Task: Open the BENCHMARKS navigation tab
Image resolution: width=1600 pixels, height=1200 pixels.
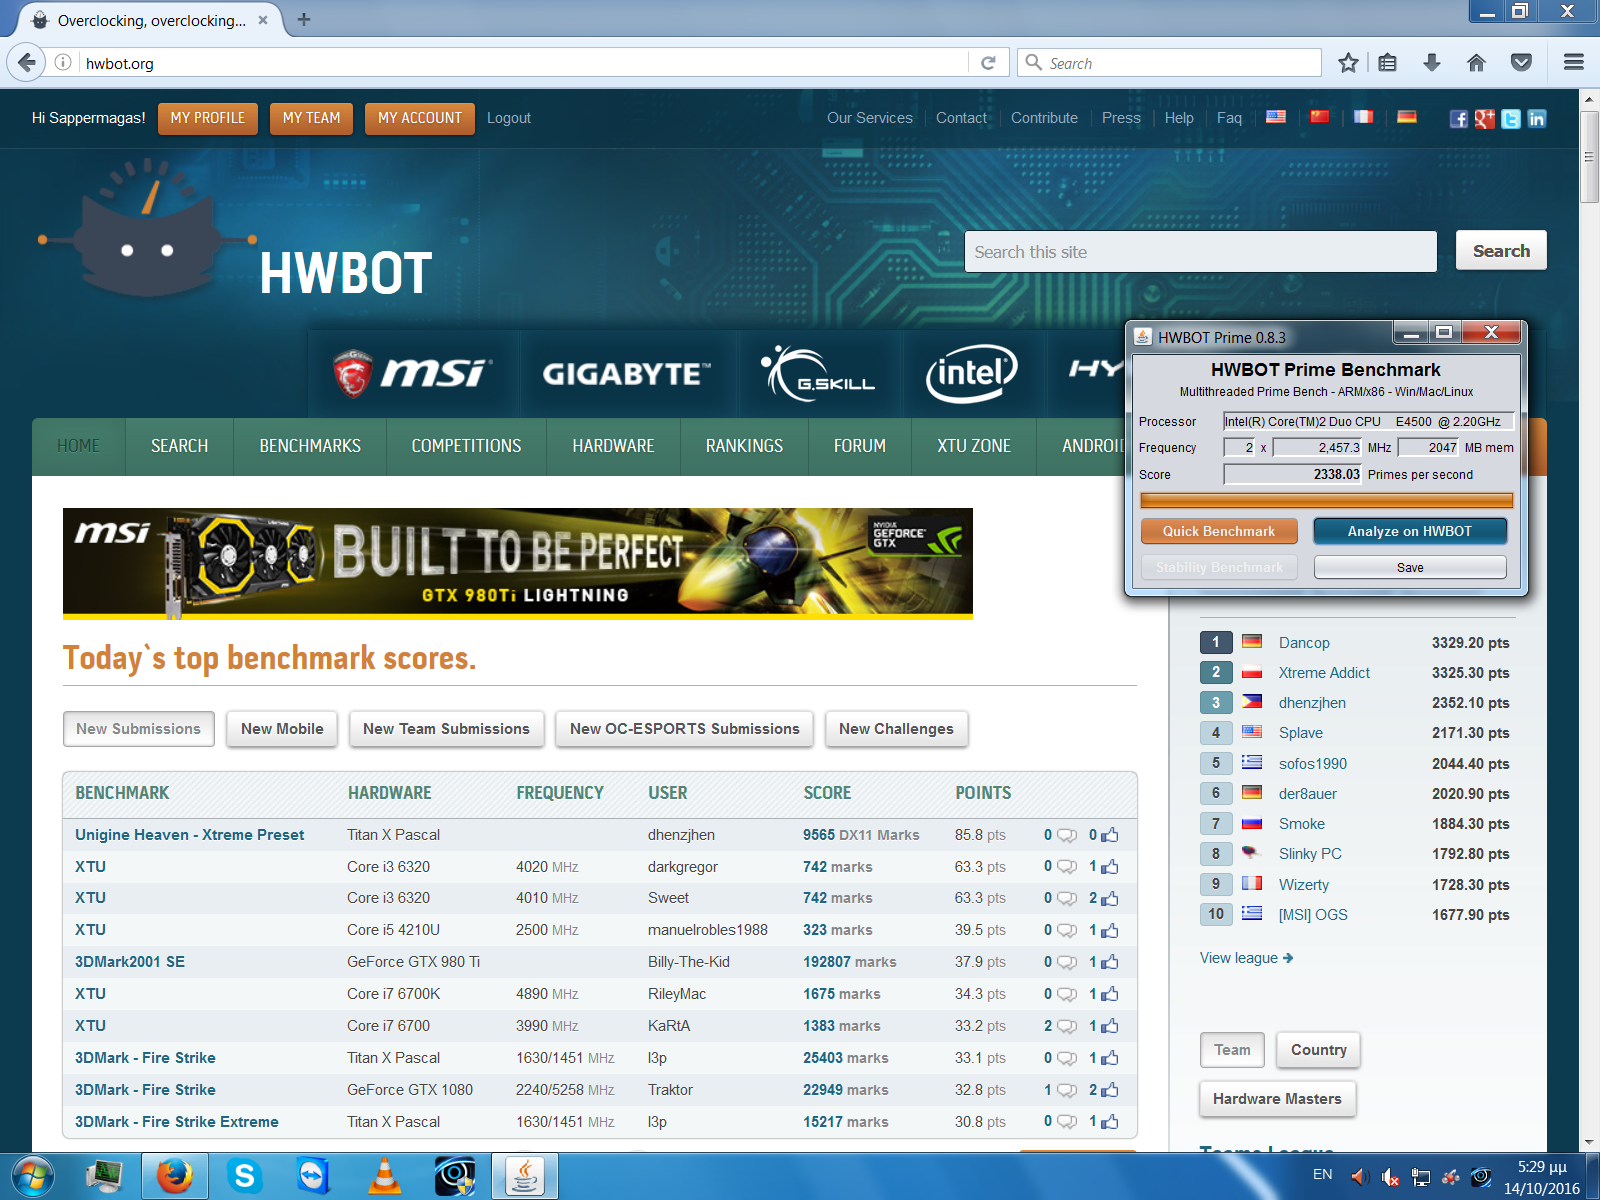Action: 310,446
